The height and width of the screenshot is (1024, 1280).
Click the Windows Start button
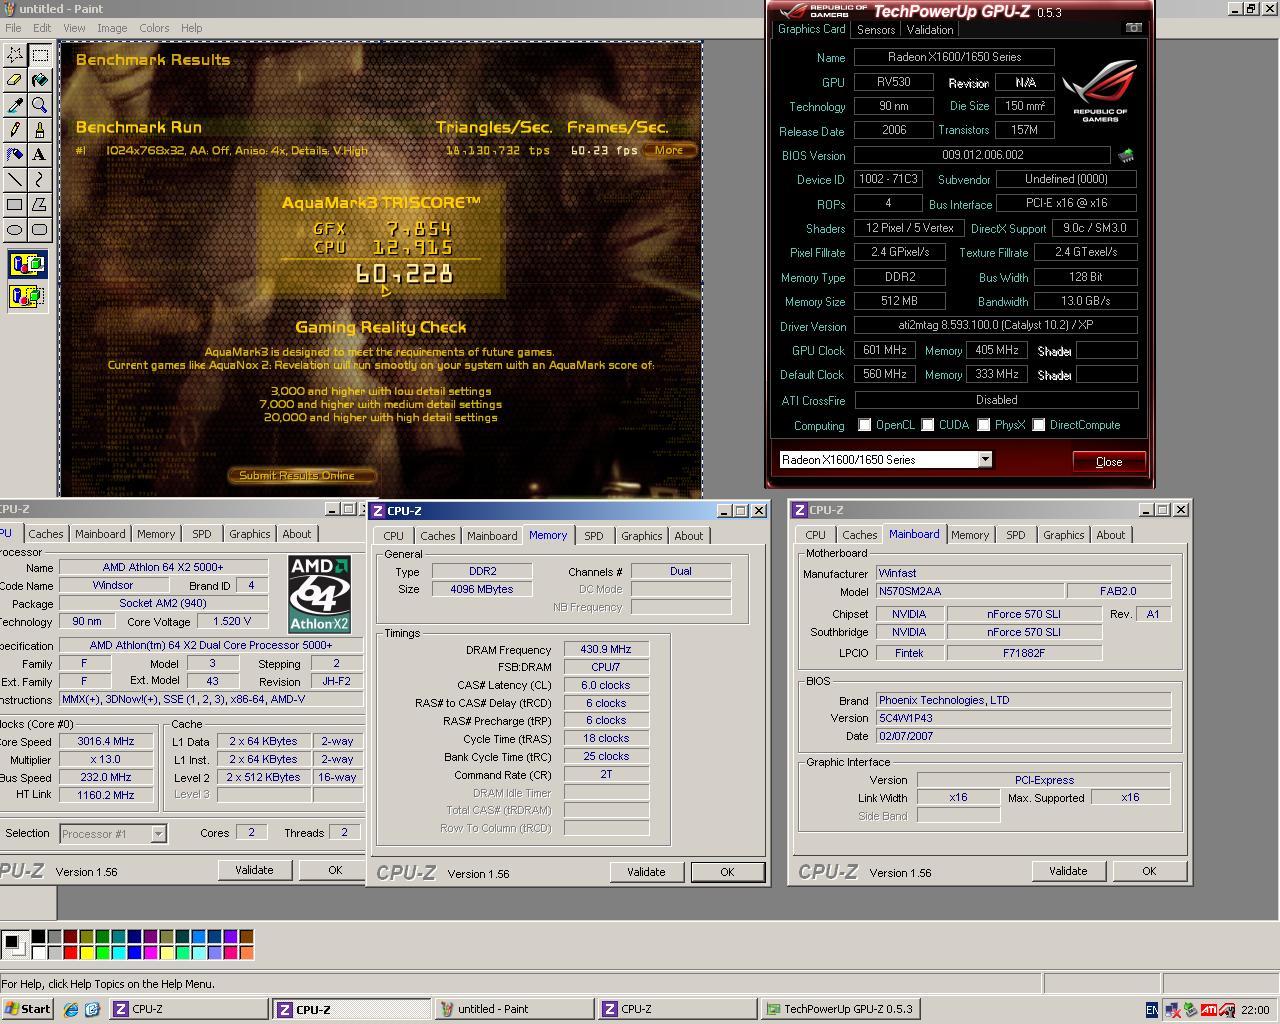[x=28, y=1009]
